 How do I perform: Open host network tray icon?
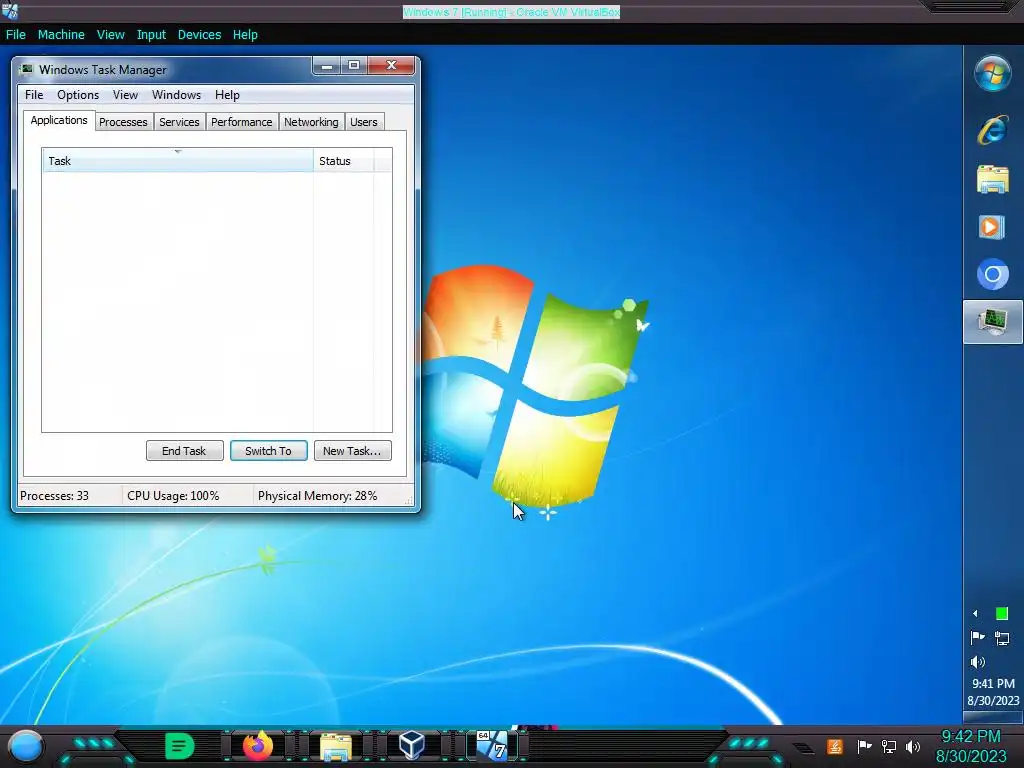tap(889, 746)
